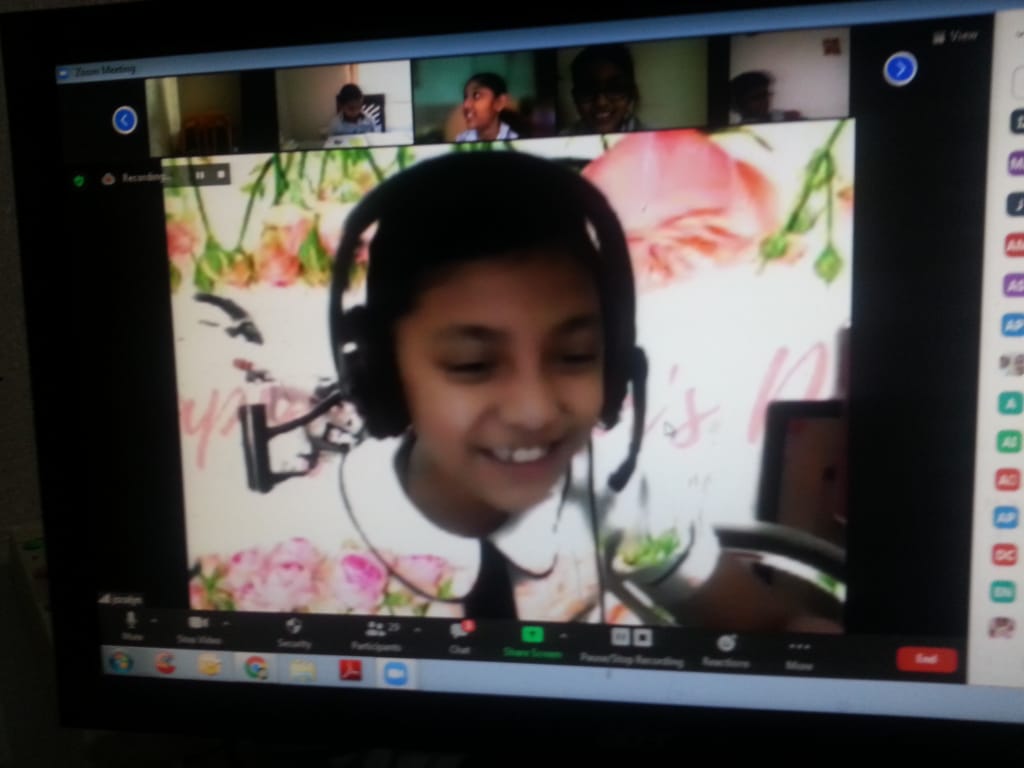Open the Security shield menu

click(293, 633)
